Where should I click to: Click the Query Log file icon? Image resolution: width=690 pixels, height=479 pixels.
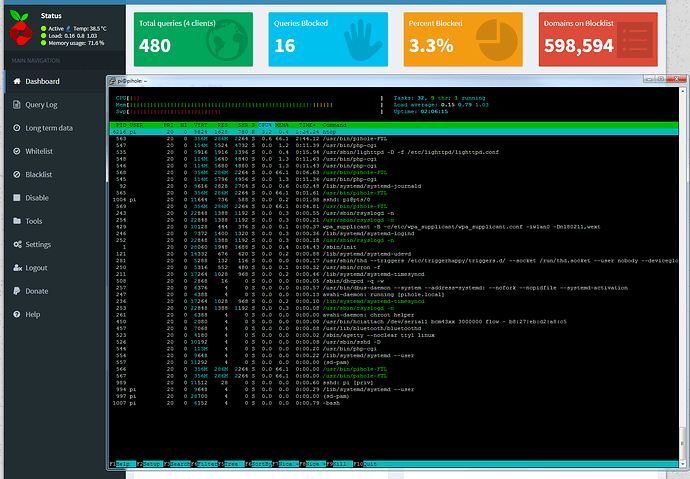[x=17, y=105]
